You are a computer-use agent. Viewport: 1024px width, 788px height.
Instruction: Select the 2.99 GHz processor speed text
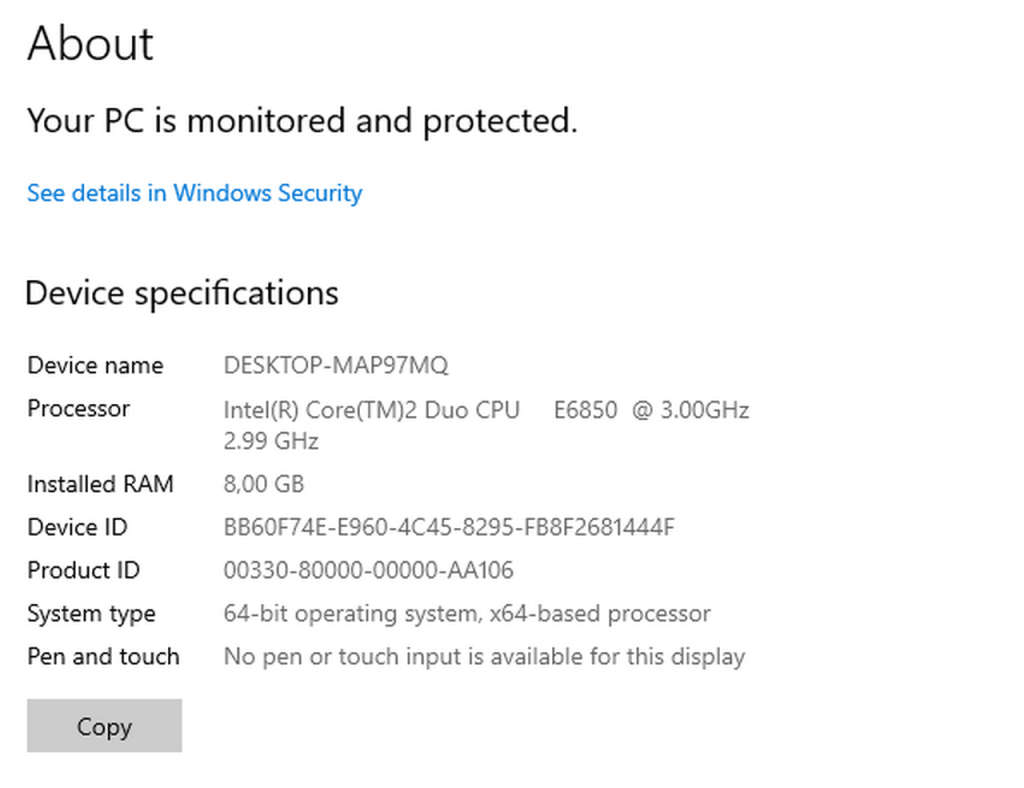[x=270, y=440]
